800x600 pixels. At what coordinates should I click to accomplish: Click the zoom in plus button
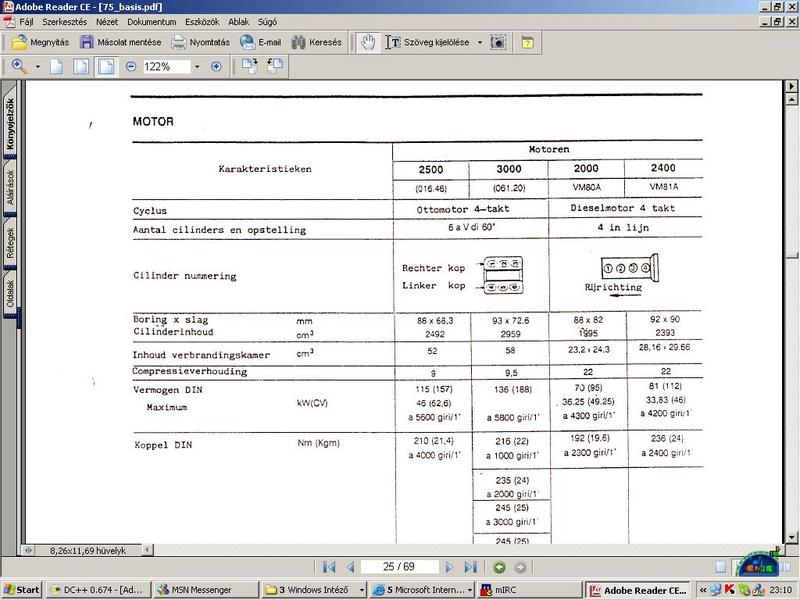[215, 66]
